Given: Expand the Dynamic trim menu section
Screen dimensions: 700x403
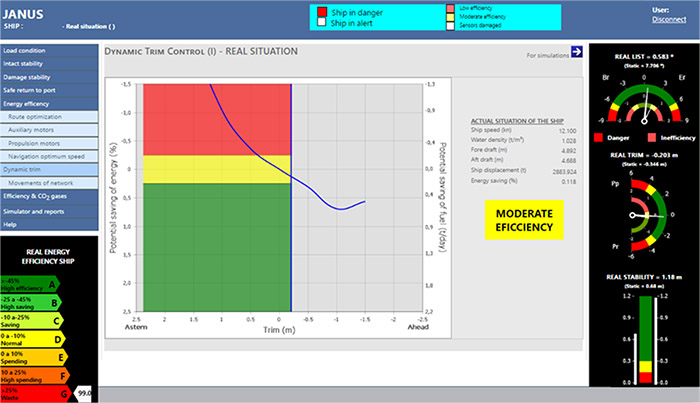Looking at the screenshot, I should pyautogui.click(x=50, y=170).
